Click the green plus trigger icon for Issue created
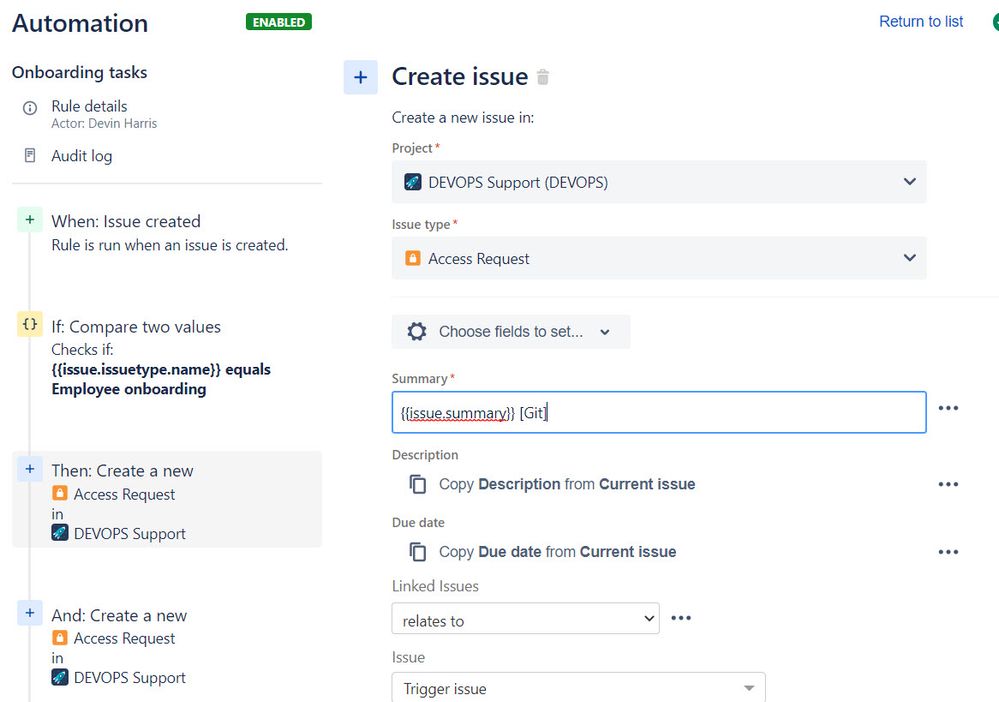 30,221
